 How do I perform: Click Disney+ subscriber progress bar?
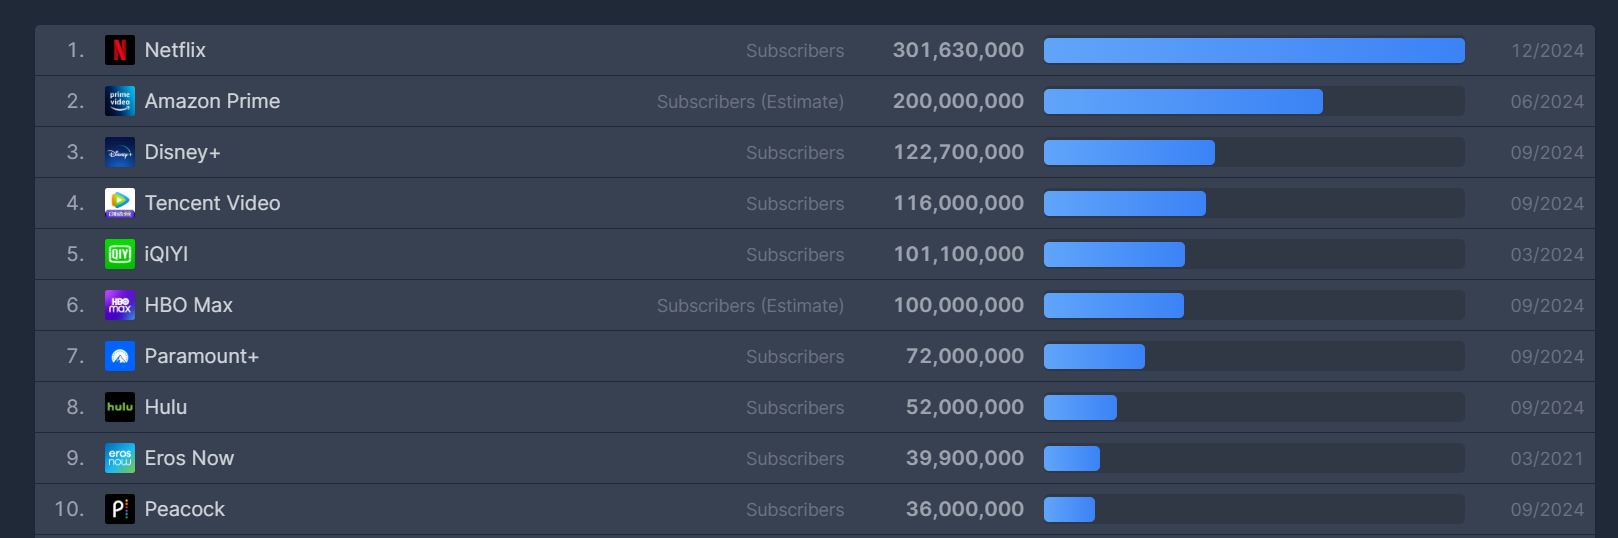click(1254, 152)
